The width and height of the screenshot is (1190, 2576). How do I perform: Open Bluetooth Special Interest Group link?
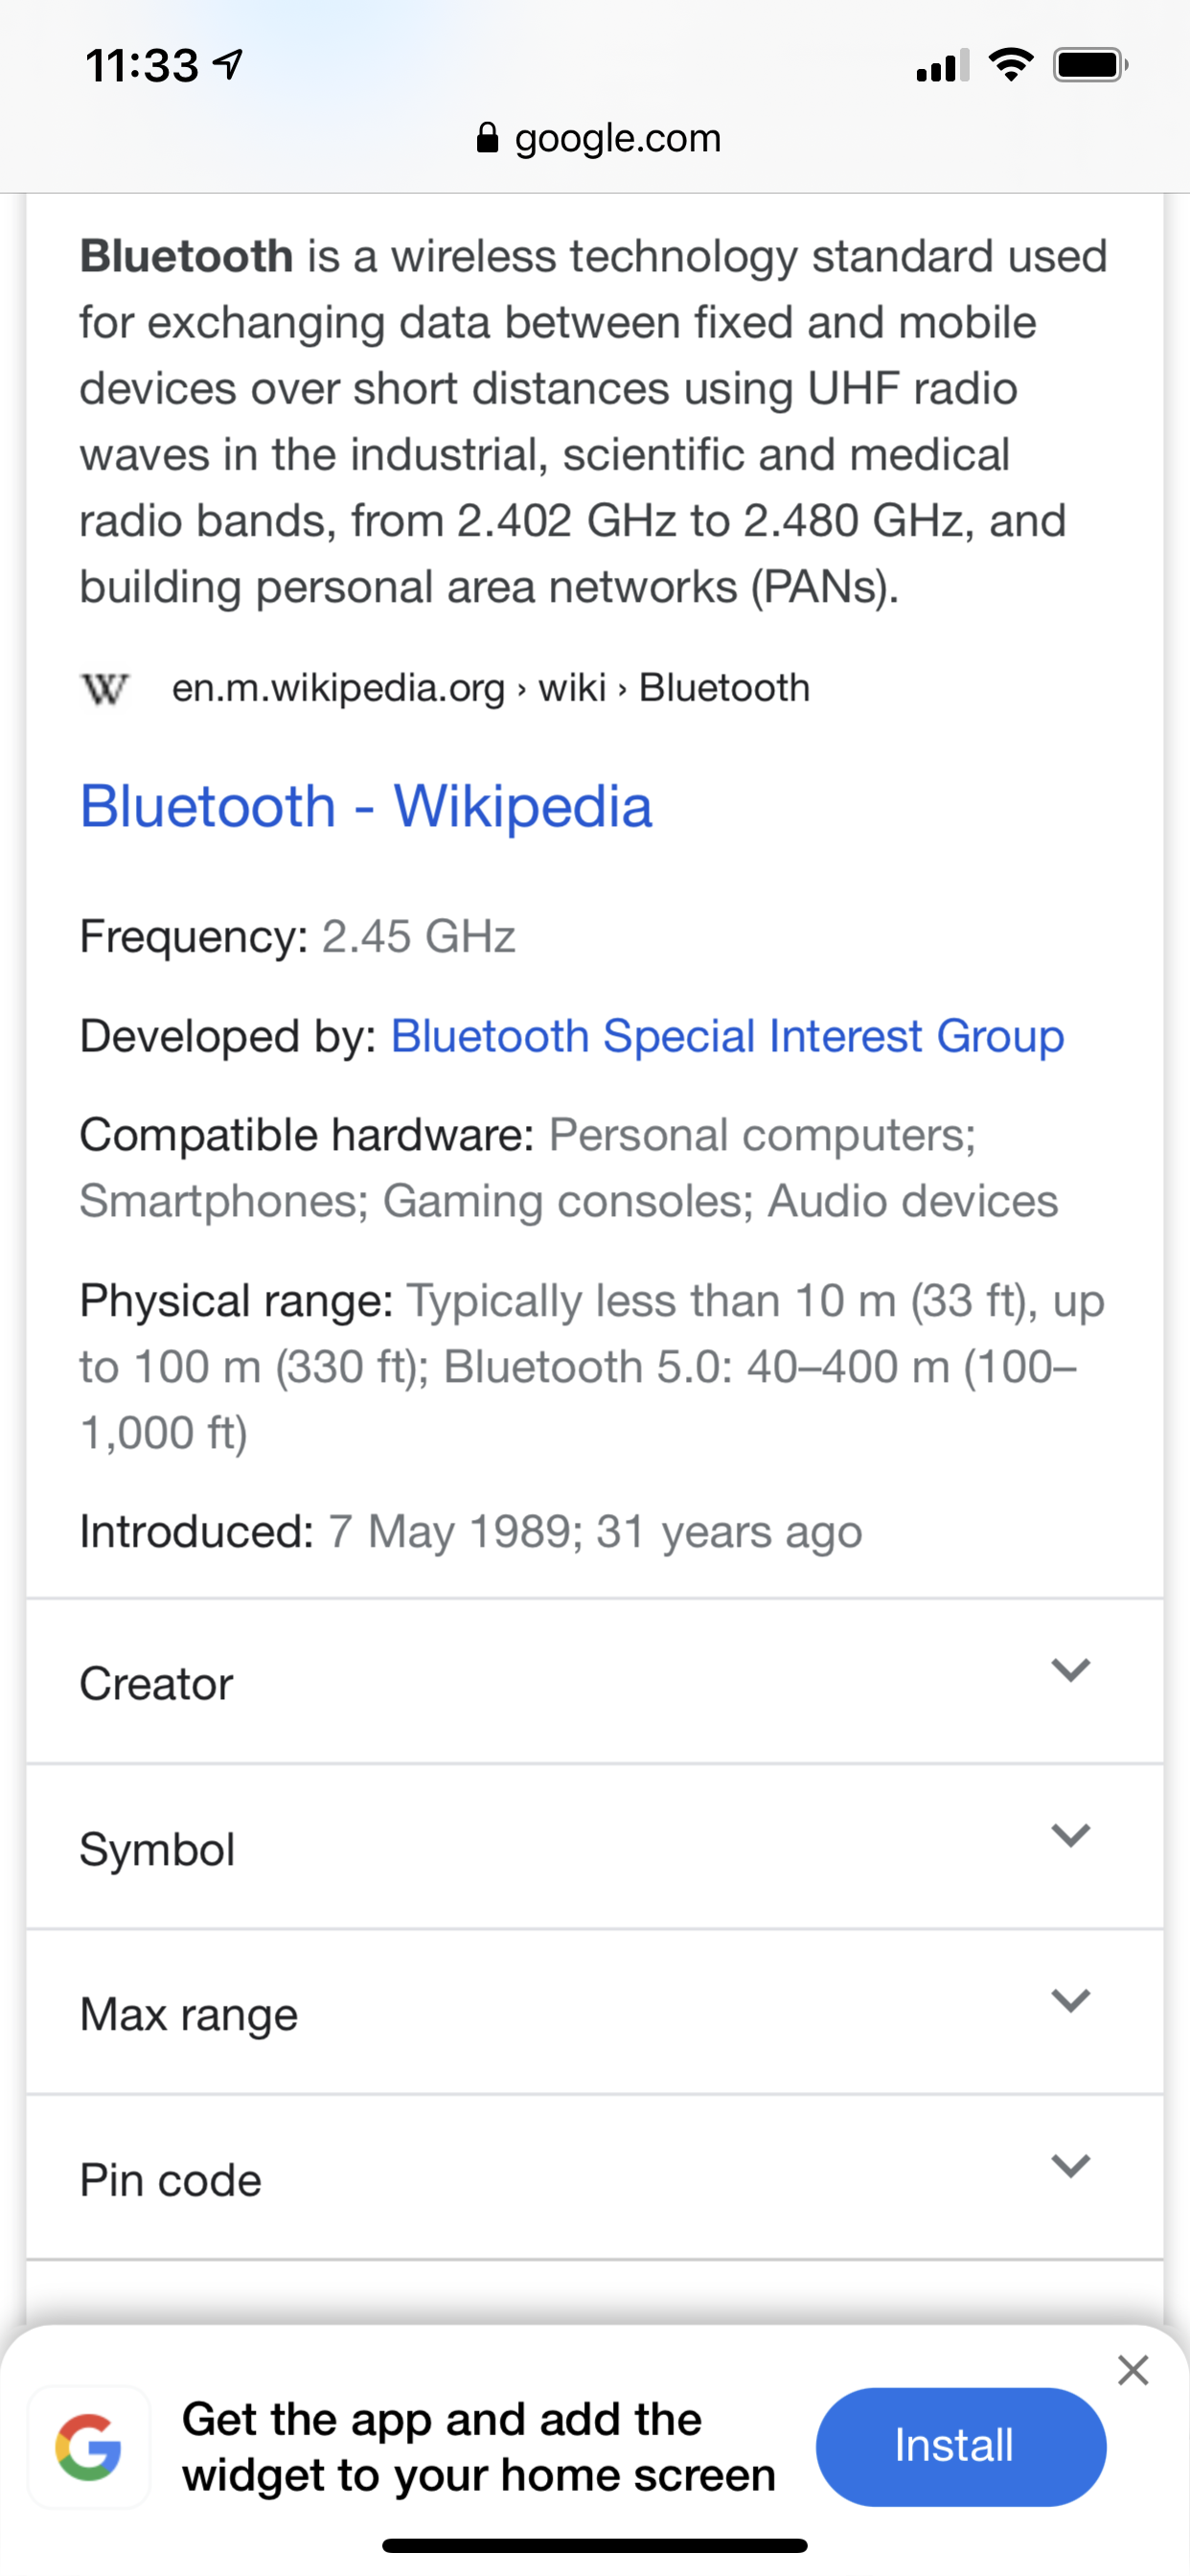point(727,1036)
